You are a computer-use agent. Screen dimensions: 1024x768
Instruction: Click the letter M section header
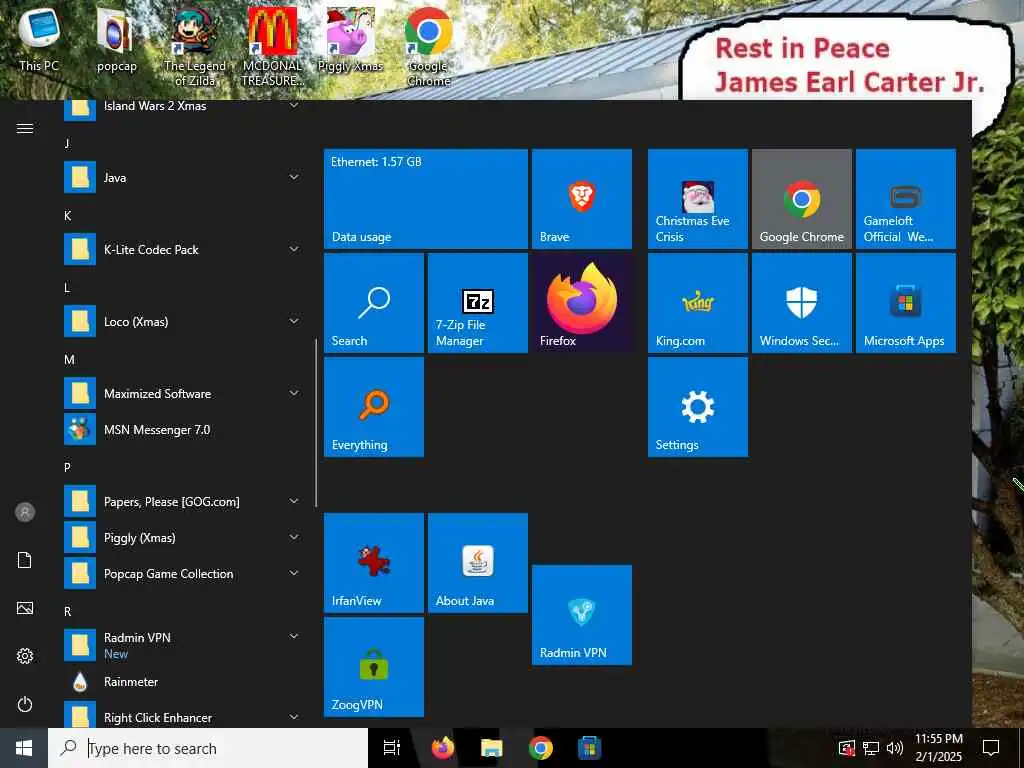[69, 359]
